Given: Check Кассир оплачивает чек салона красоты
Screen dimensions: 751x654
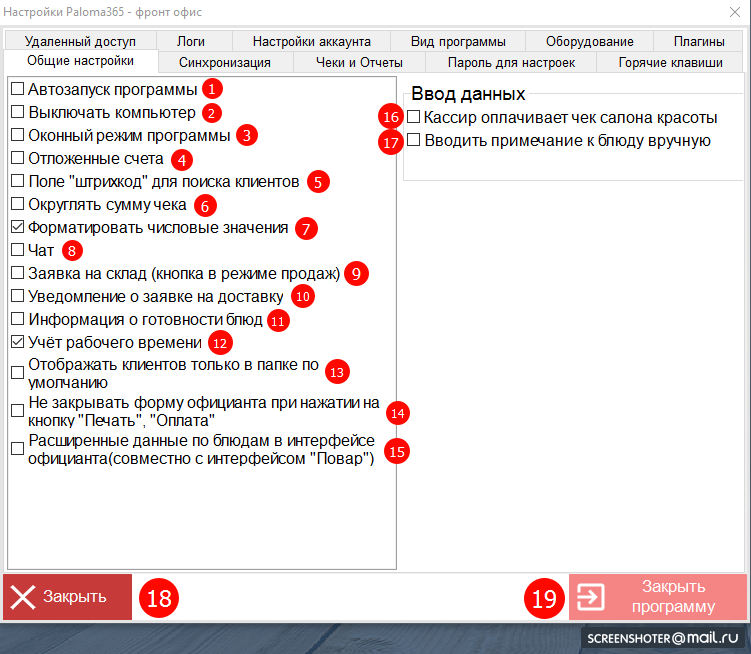Looking at the screenshot, I should [414, 118].
